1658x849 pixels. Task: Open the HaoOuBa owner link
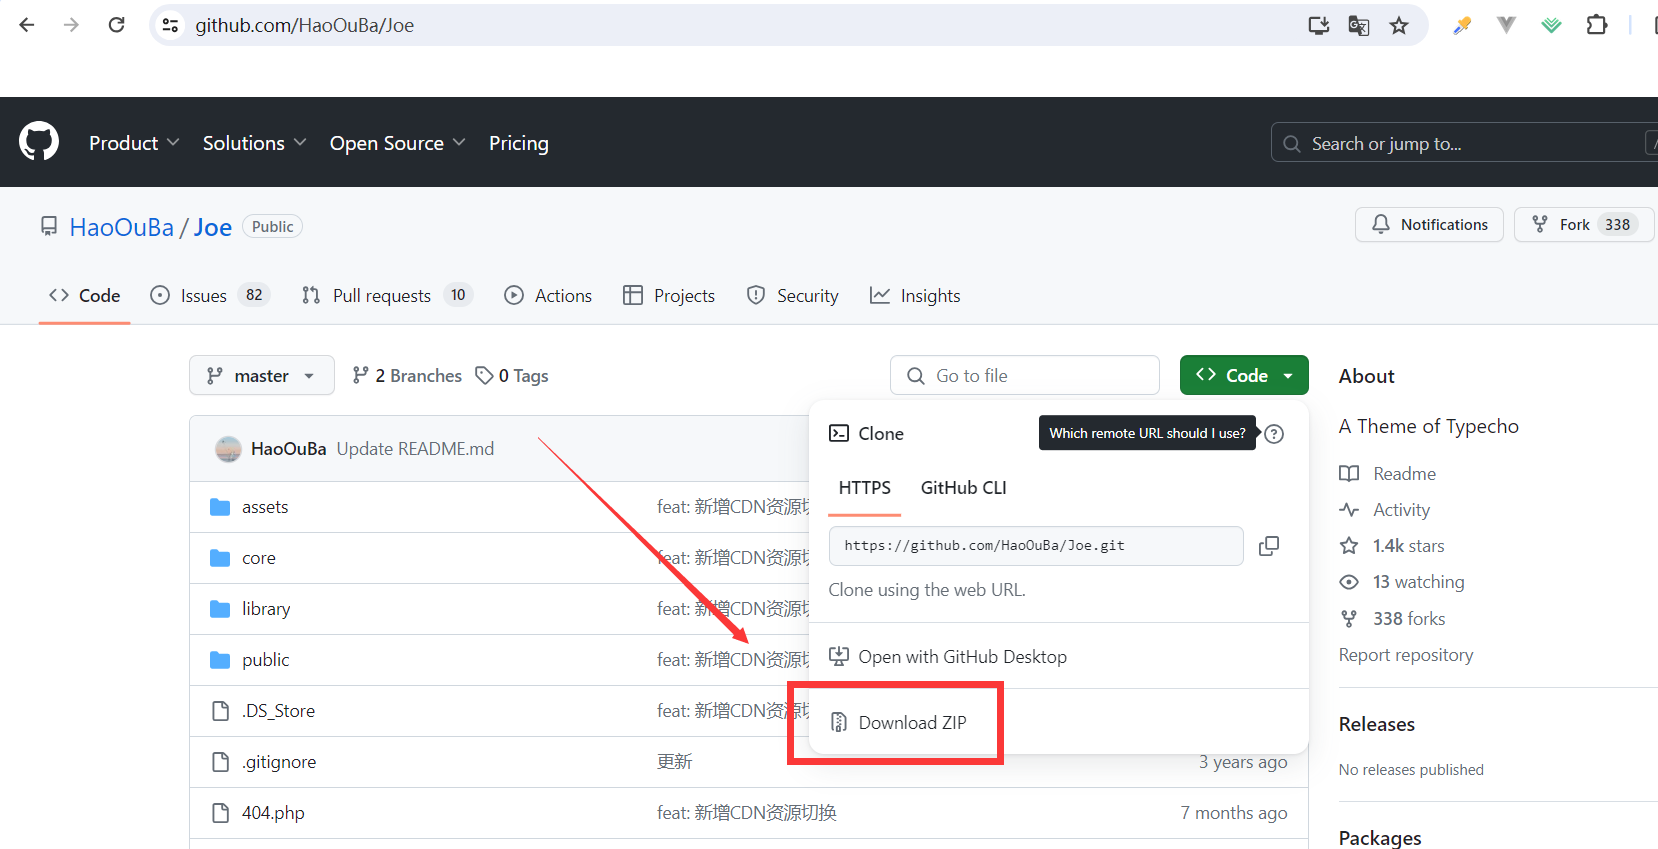tap(122, 227)
